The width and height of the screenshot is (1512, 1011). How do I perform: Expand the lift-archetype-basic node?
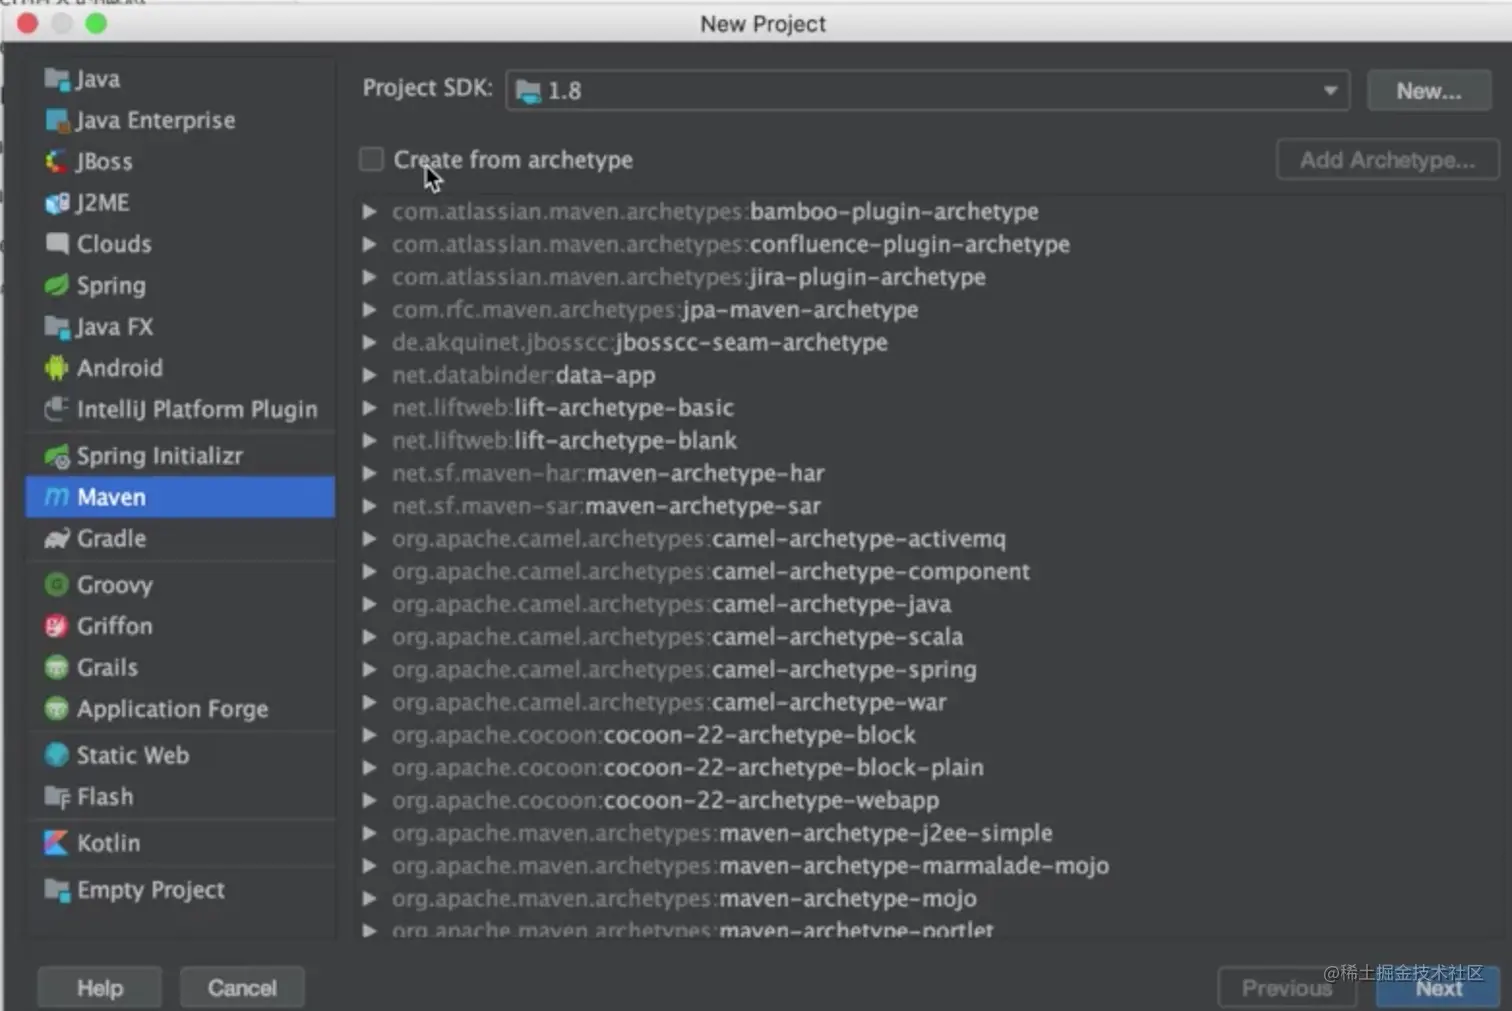(x=370, y=408)
